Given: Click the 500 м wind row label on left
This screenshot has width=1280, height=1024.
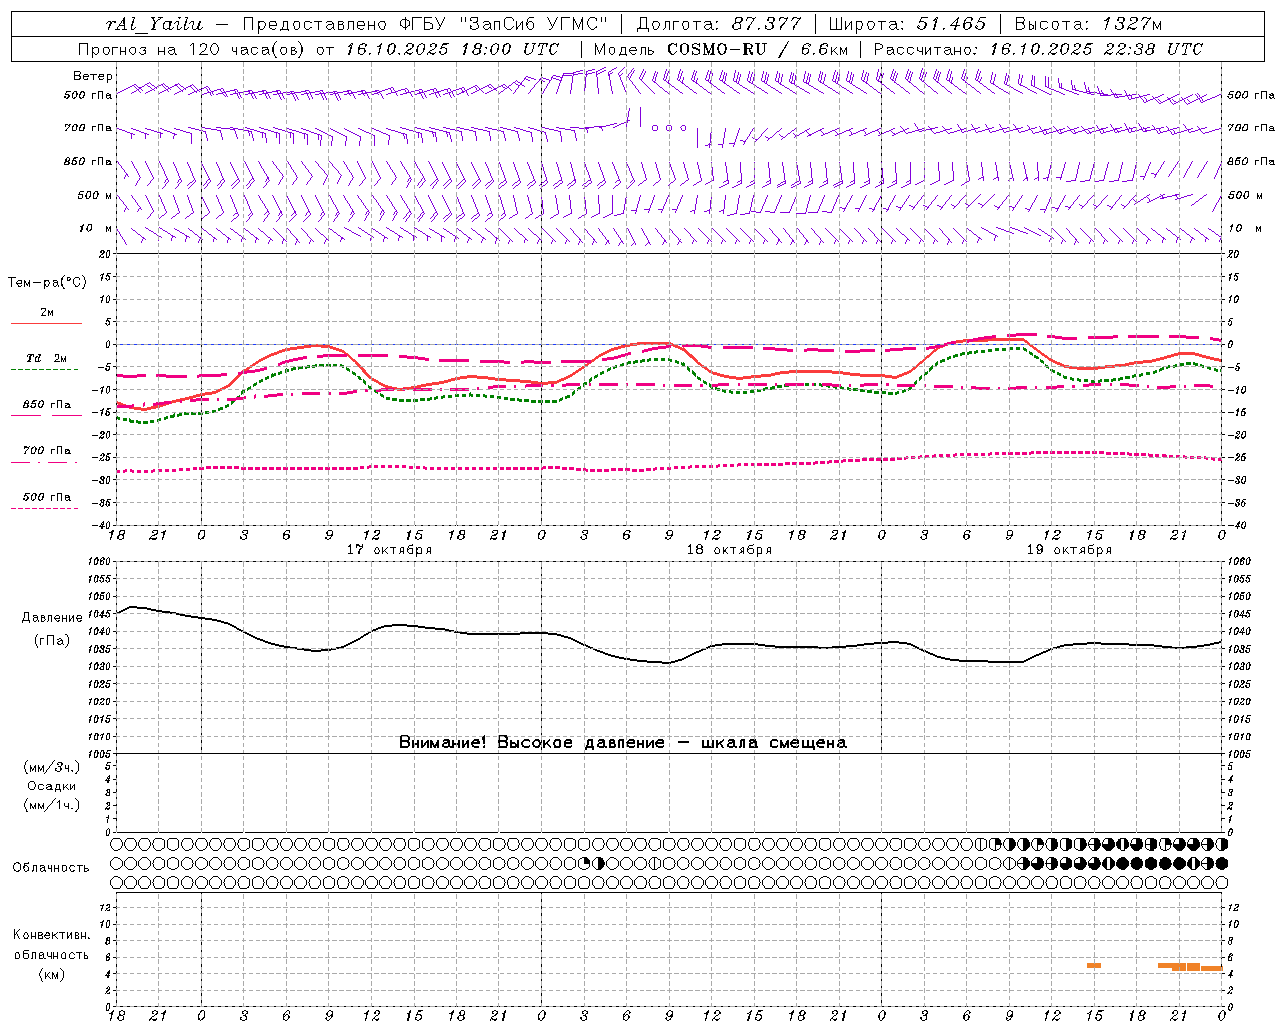Looking at the screenshot, I should tap(95, 195).
